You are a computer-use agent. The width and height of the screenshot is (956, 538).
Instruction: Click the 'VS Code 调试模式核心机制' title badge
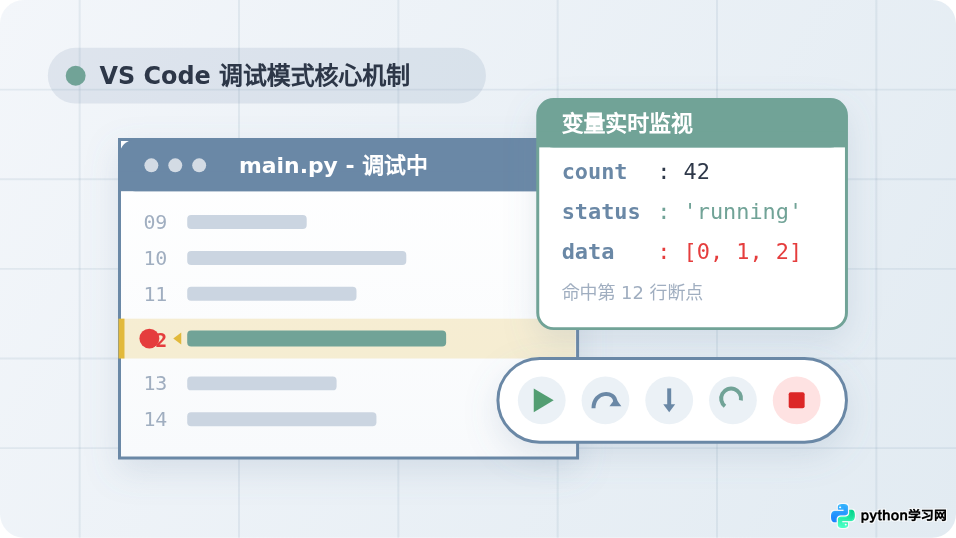coord(266,76)
